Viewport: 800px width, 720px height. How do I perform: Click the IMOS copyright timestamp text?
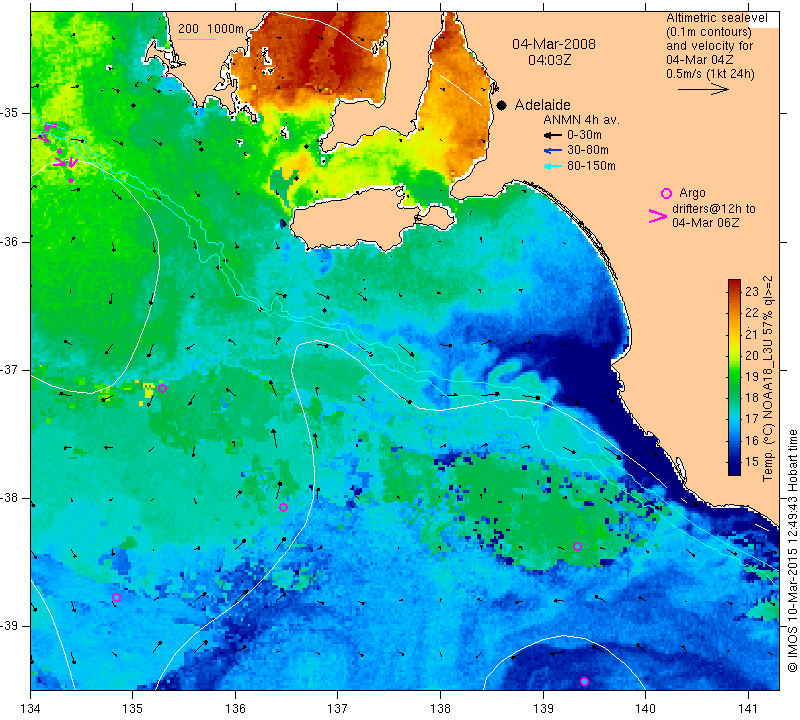(x=792, y=551)
